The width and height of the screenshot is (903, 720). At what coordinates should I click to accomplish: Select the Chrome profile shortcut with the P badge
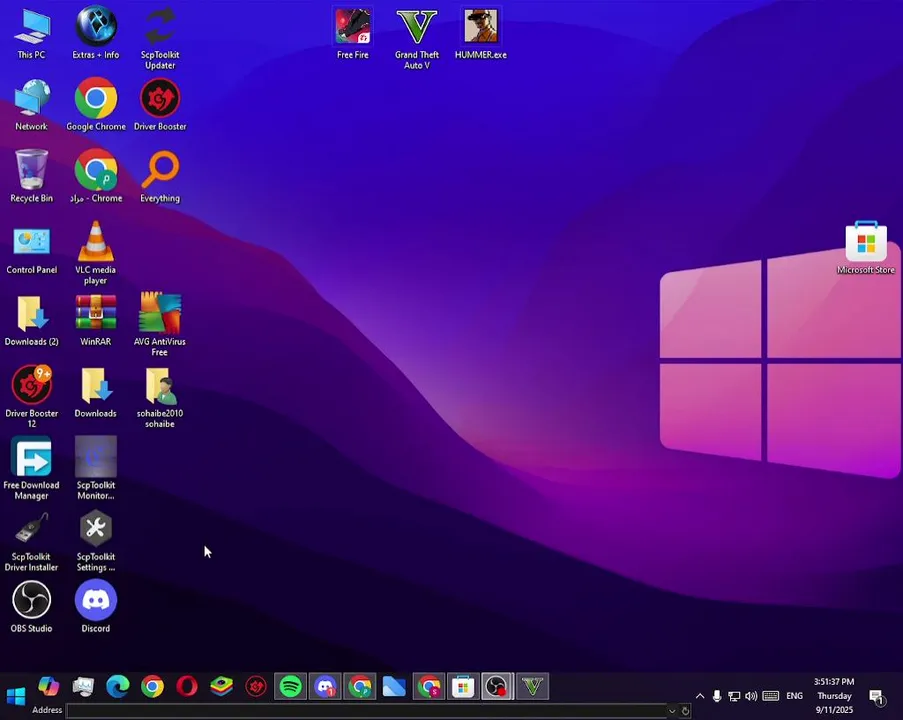click(x=96, y=177)
